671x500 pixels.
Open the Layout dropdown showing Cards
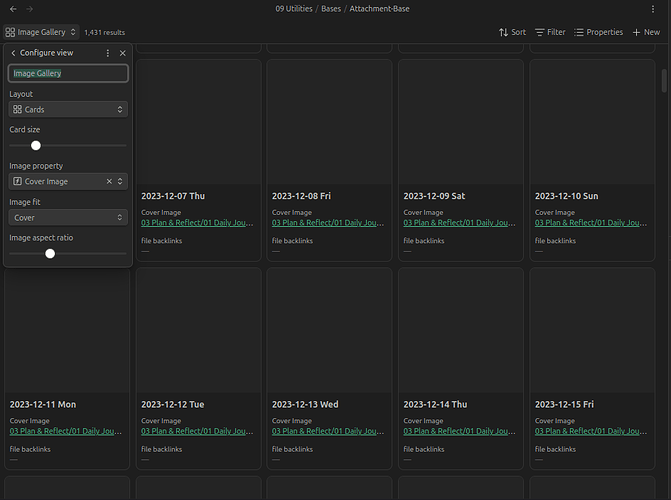point(68,109)
